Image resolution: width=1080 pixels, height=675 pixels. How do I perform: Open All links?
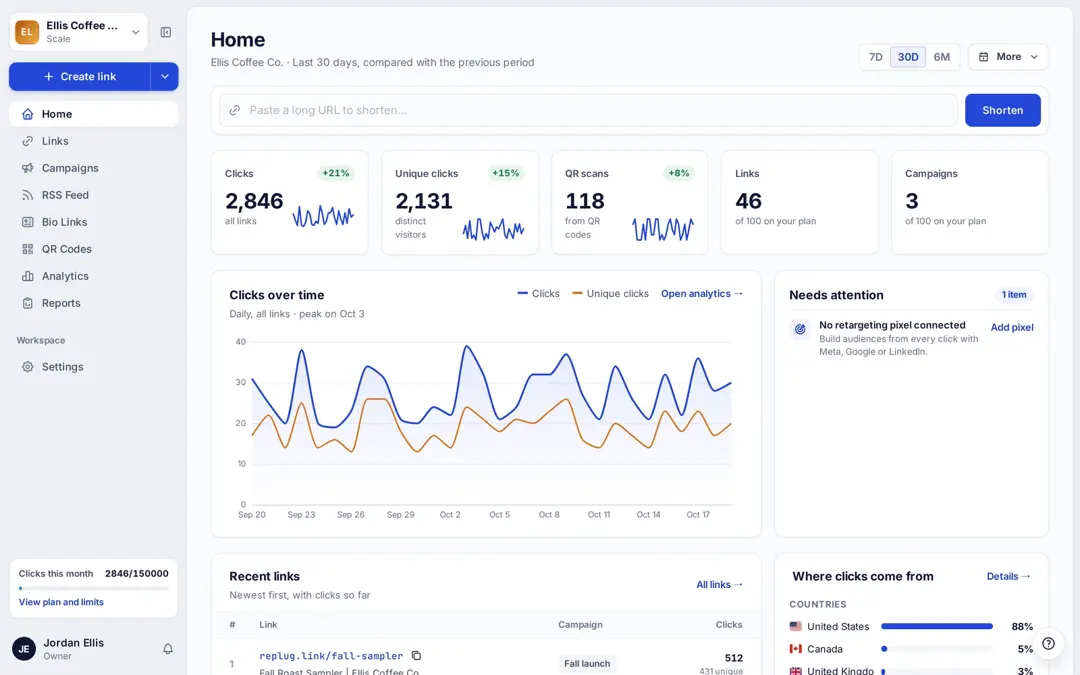[719, 584]
